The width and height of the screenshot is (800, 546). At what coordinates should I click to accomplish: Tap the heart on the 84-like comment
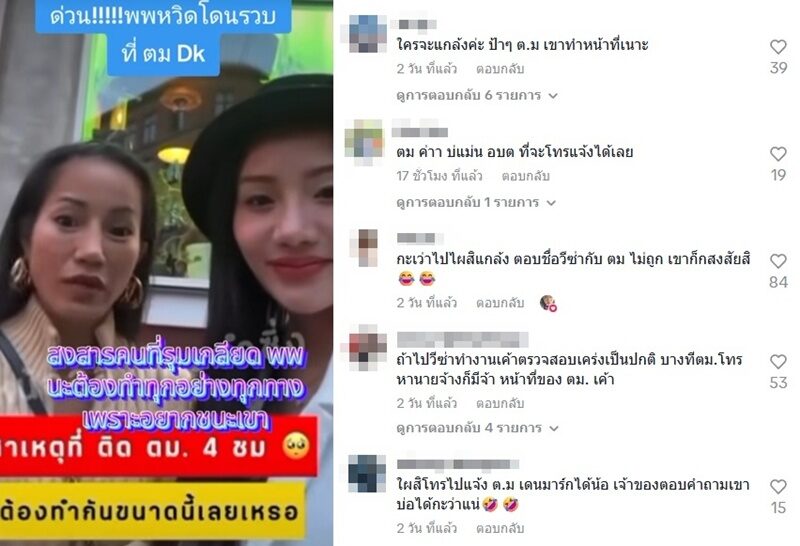click(778, 261)
